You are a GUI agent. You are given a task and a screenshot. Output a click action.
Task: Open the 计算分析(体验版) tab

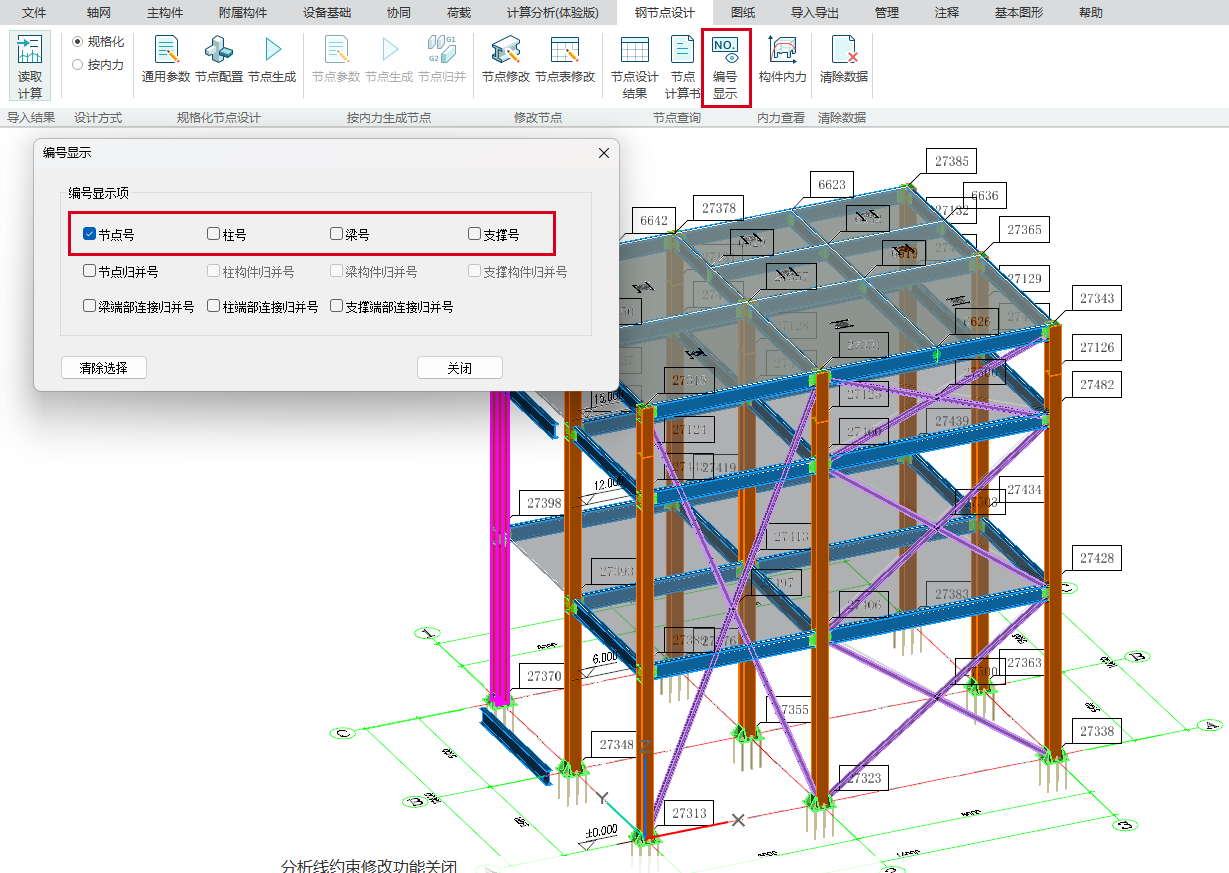click(552, 13)
